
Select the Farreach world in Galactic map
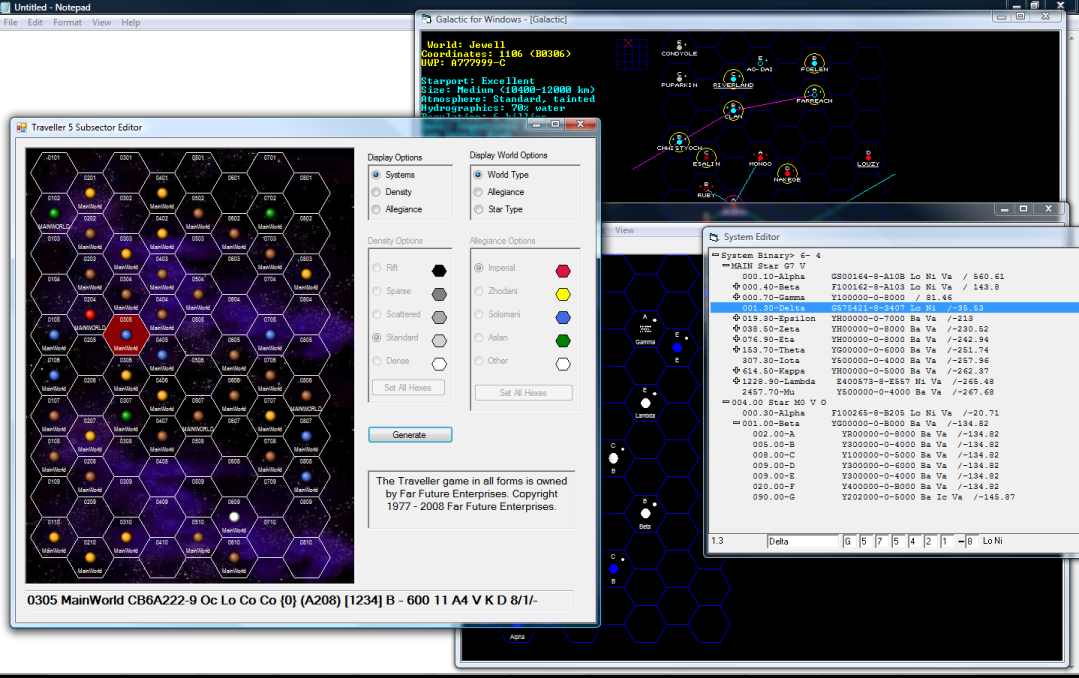coord(814,93)
